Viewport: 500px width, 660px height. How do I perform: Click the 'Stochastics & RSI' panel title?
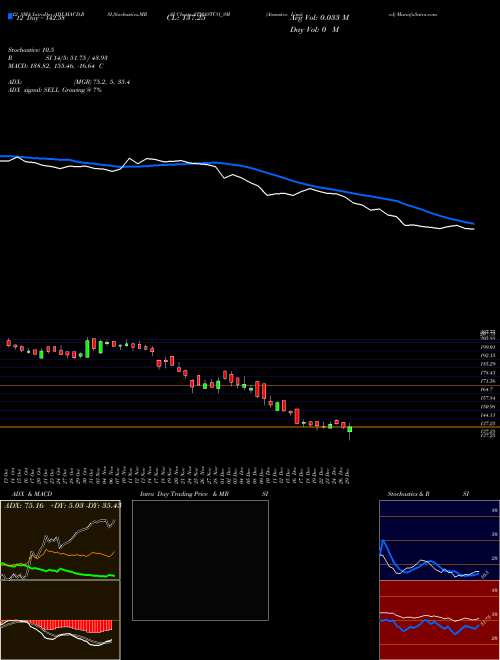coord(428,494)
